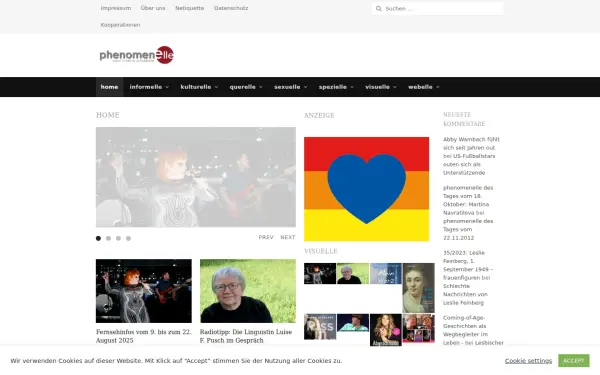Open the Fernsehinfos article thumbnail
600x375 pixels.
pos(144,291)
